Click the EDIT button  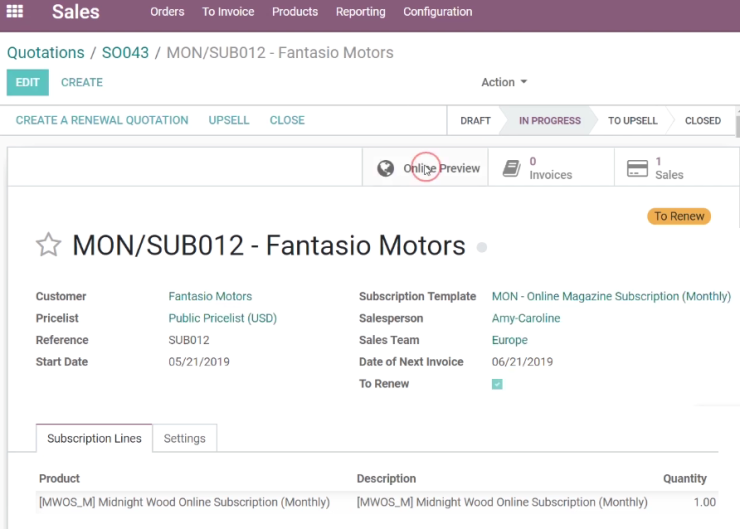(27, 83)
